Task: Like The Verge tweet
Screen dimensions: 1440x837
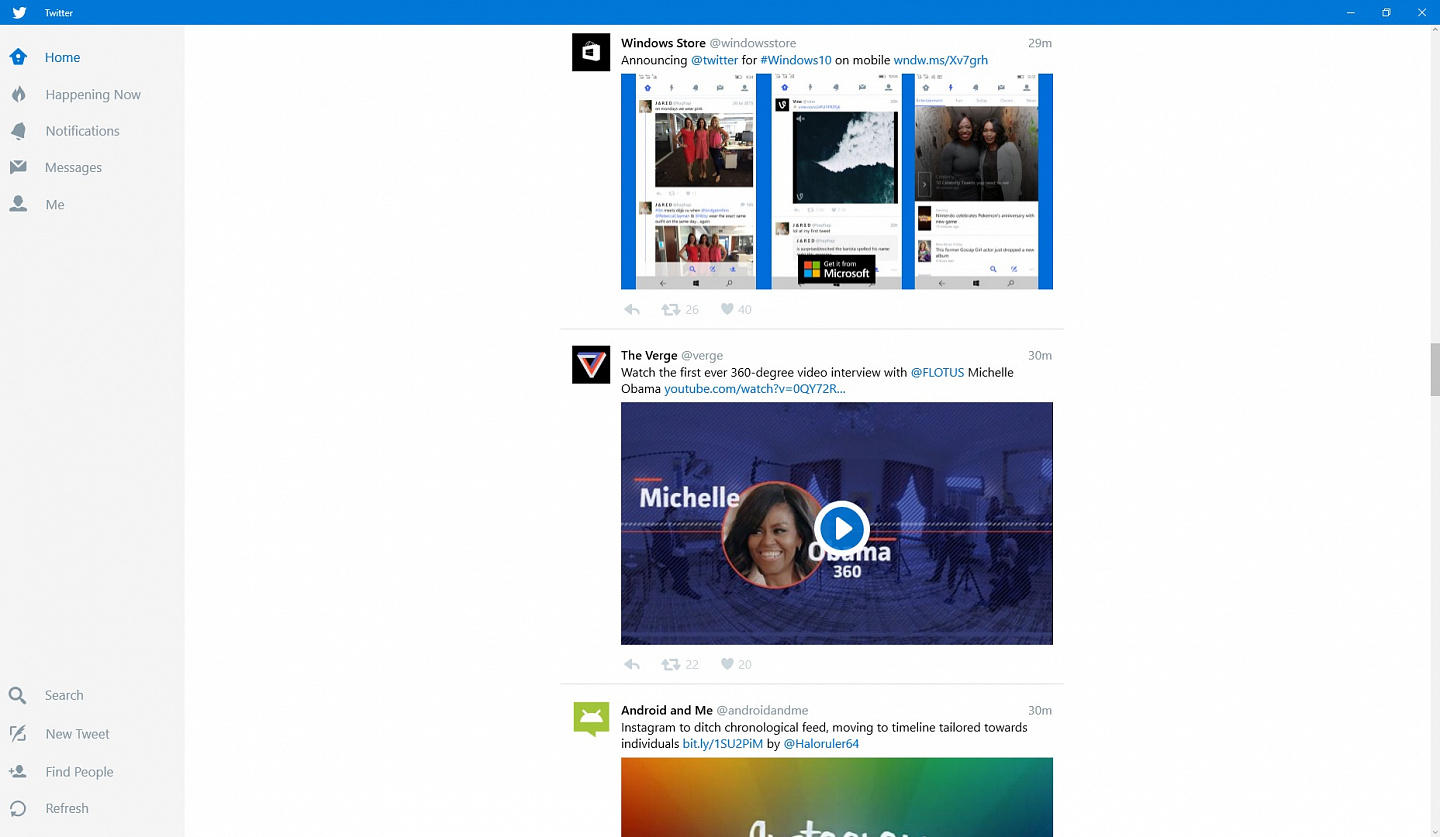Action: point(727,664)
